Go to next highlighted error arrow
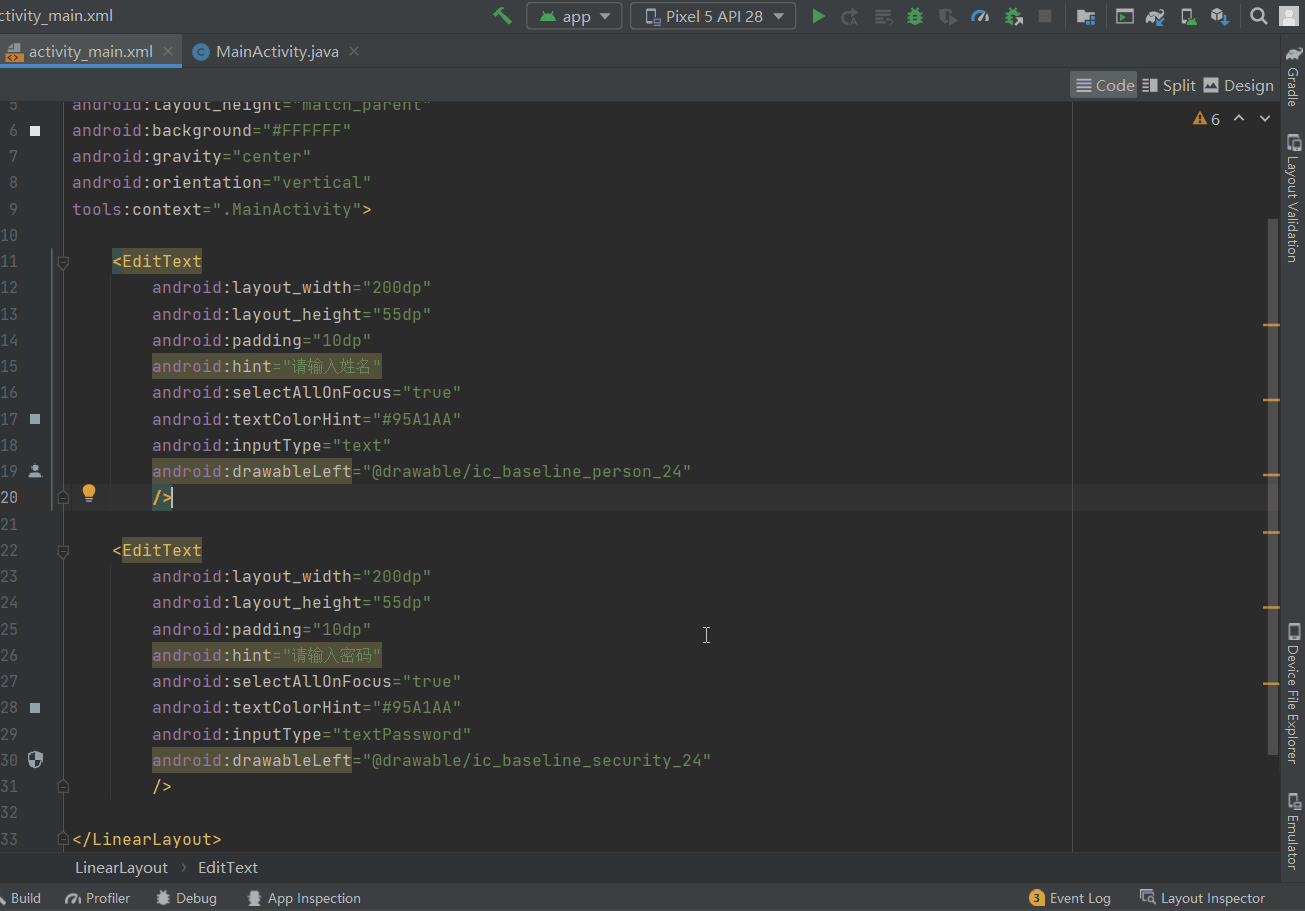Screen dimensions: 1305x911 click(1265, 118)
